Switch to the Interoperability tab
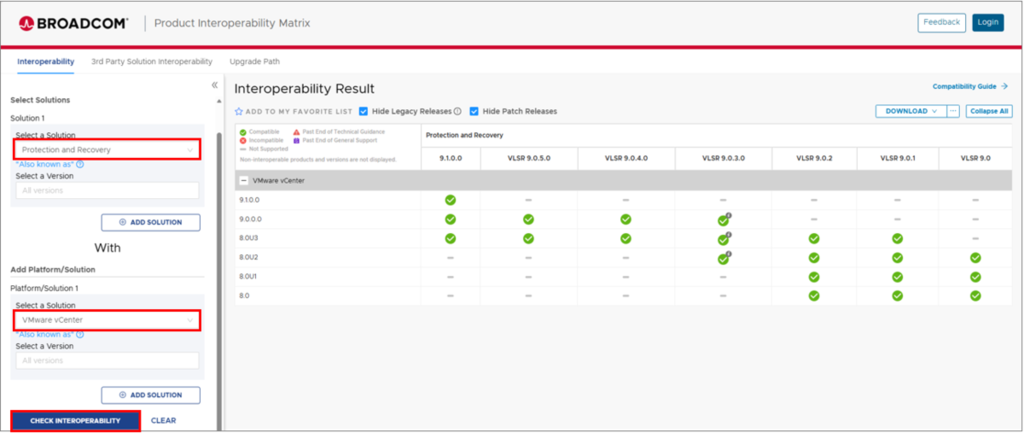This screenshot has height=433, width=1024. (46, 62)
